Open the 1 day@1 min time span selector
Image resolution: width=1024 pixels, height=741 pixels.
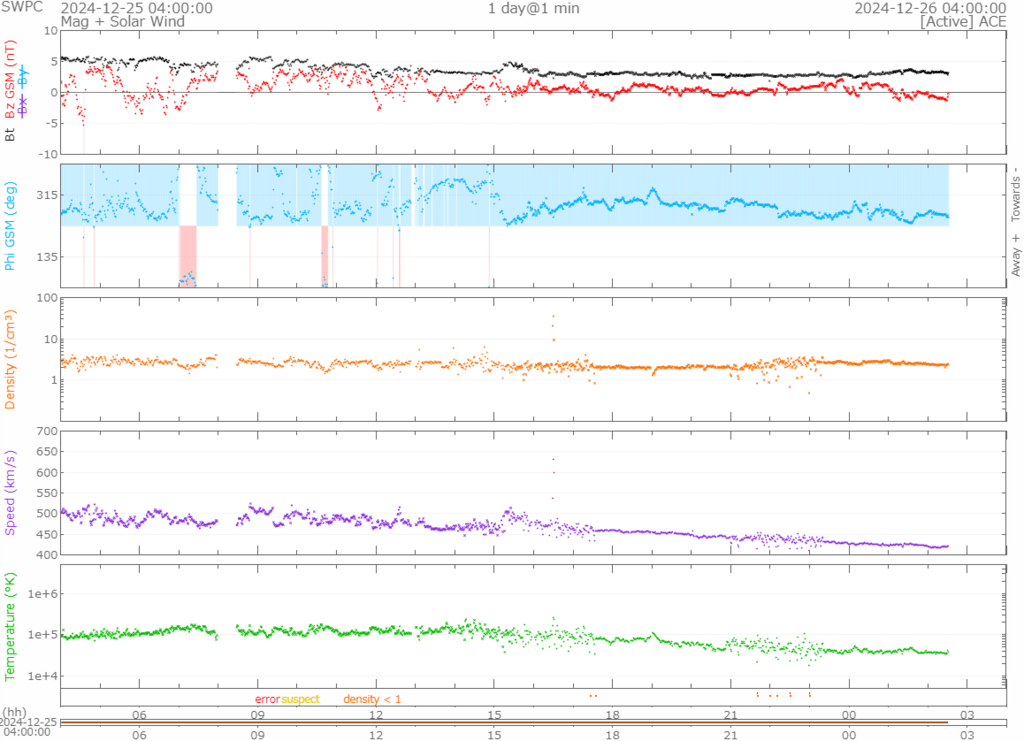pos(533,9)
